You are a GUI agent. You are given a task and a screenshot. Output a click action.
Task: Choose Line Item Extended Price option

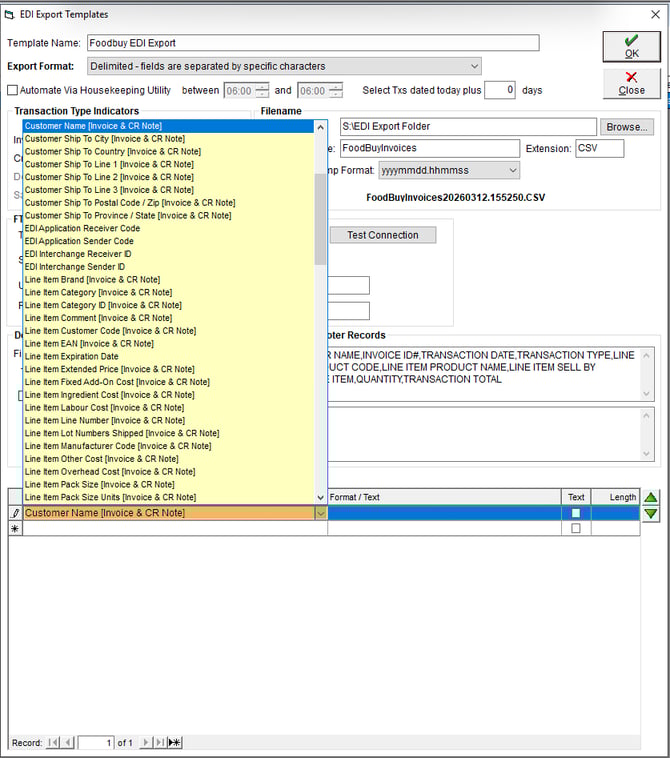click(168, 369)
